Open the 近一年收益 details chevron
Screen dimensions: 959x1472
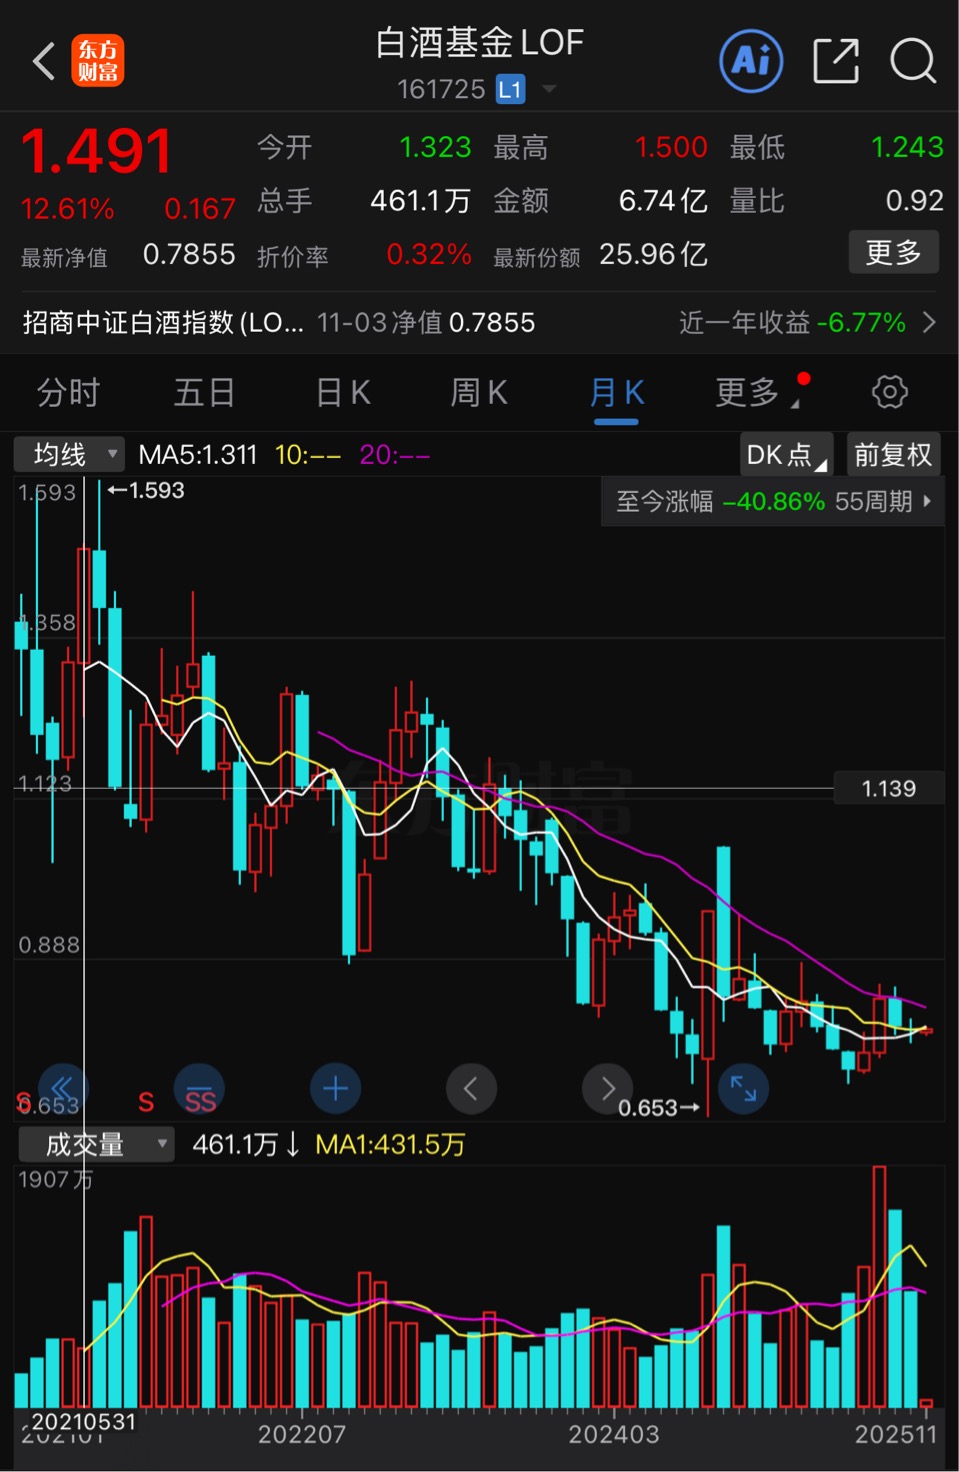coord(929,322)
